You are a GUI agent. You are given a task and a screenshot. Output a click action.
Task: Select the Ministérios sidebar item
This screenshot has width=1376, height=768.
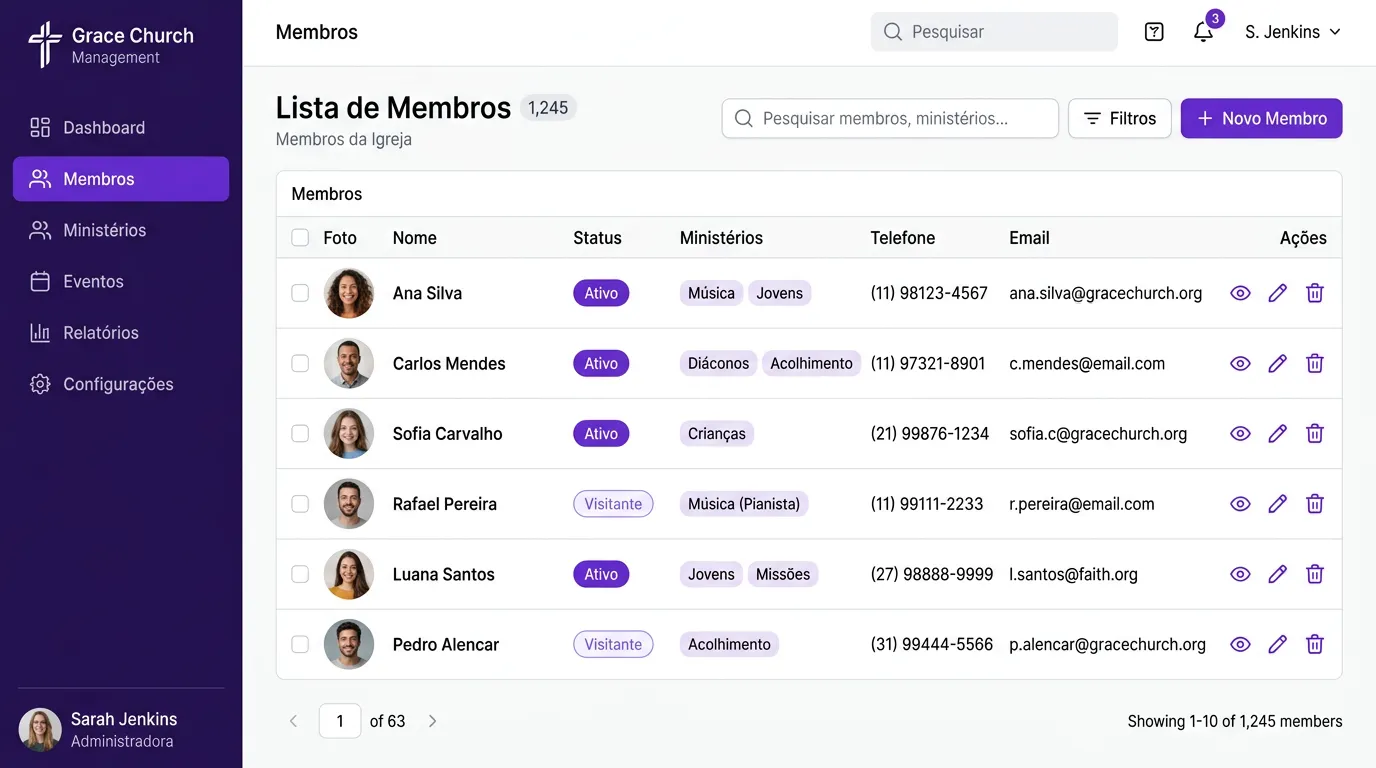click(x=106, y=229)
